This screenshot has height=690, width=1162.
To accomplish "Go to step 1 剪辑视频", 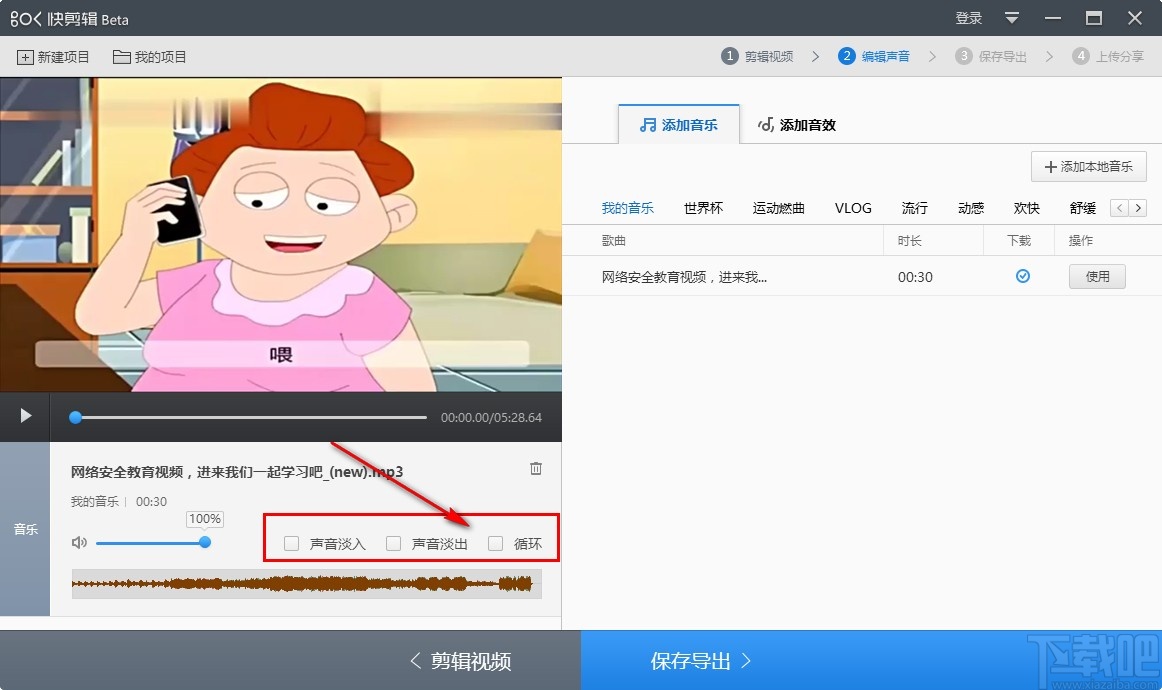I will (757, 56).
